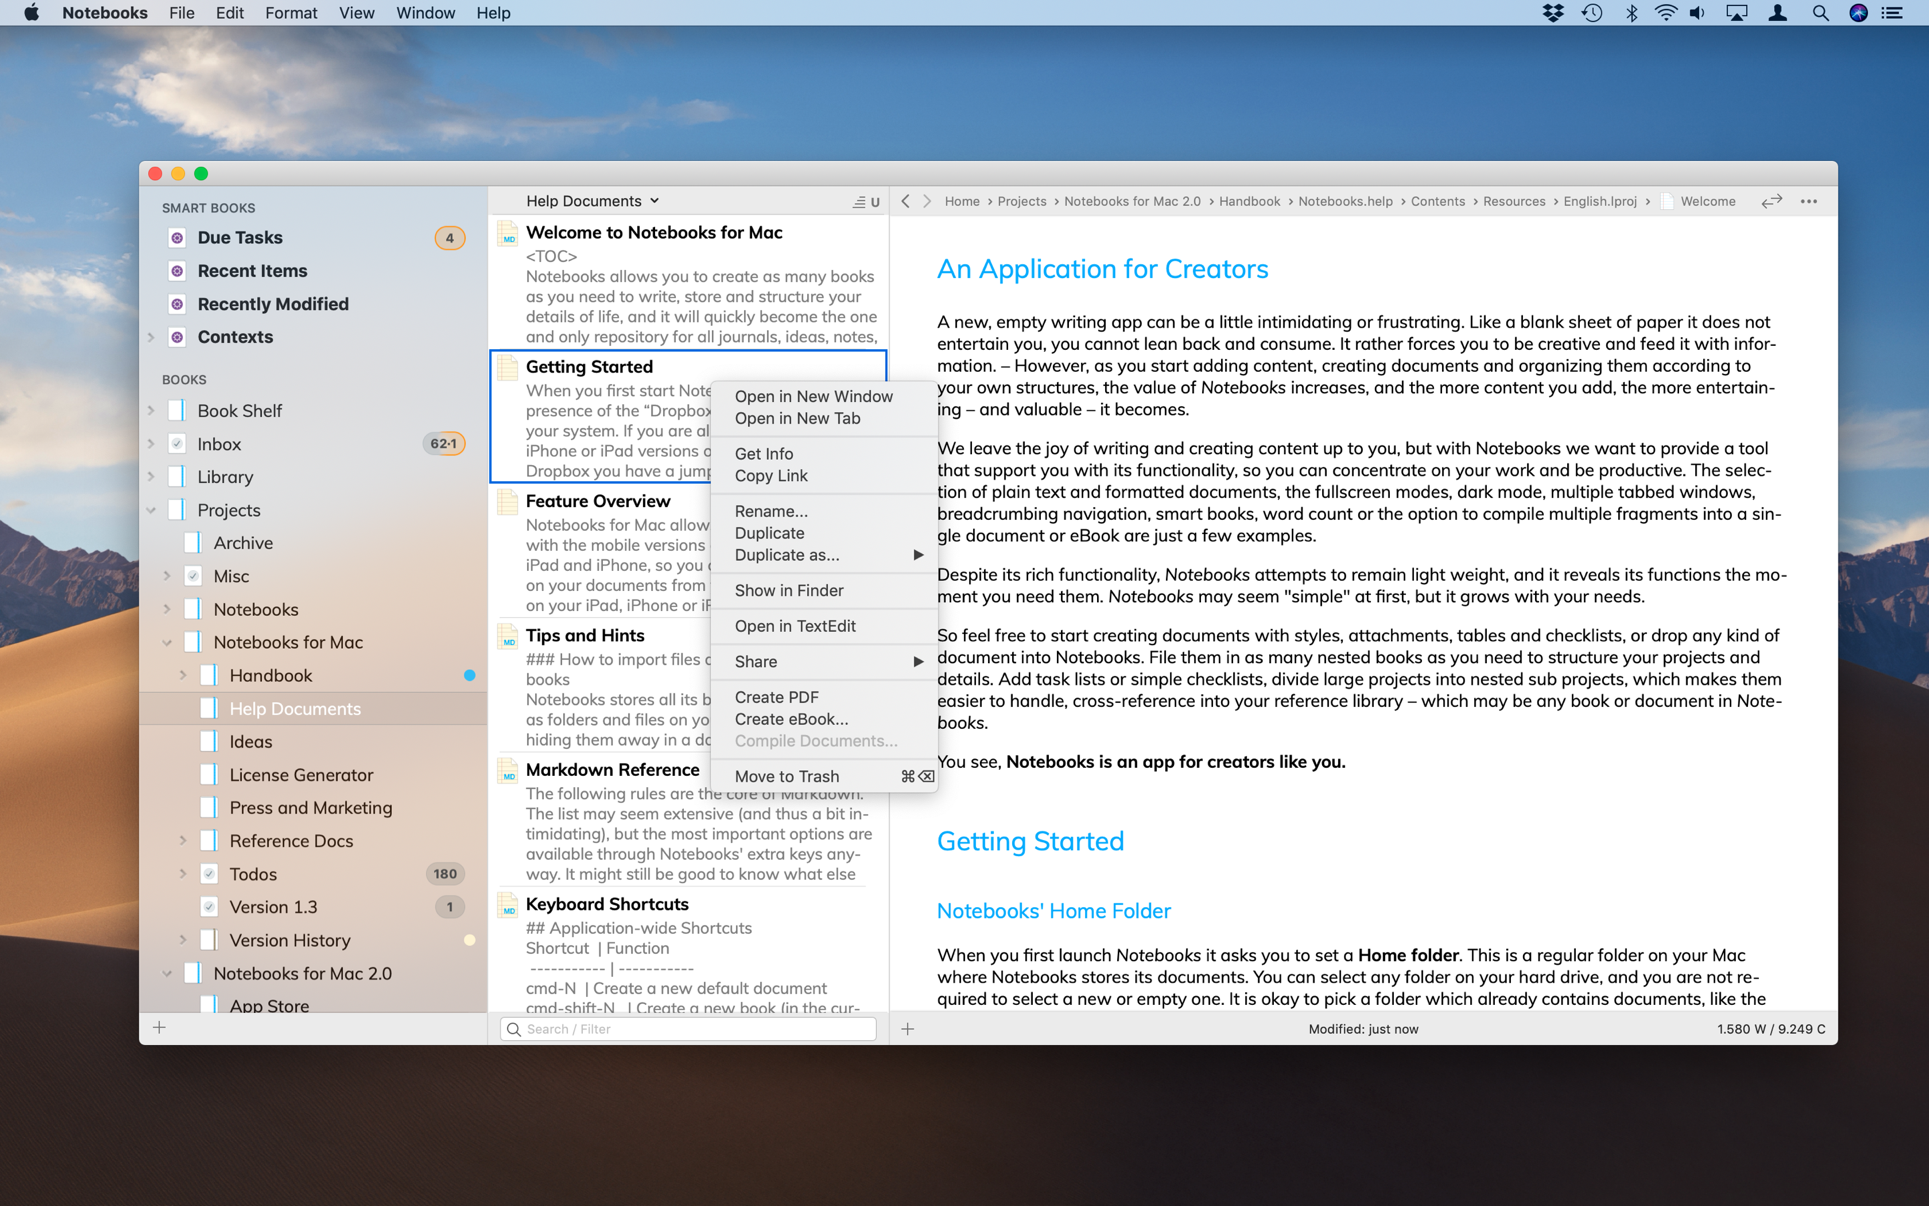Select Open in New Window option

[x=812, y=396]
